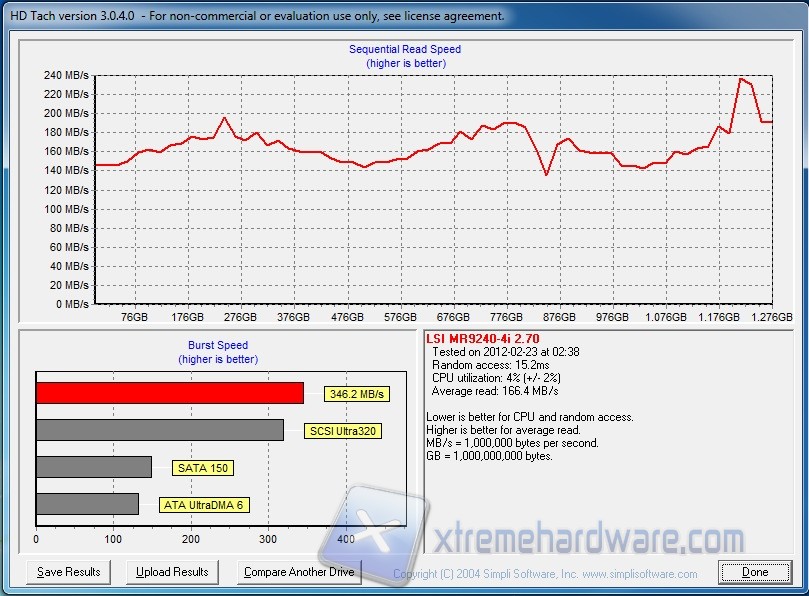Click the Random access 15.2ms line
This screenshot has height=596, width=809.
pos(478,365)
